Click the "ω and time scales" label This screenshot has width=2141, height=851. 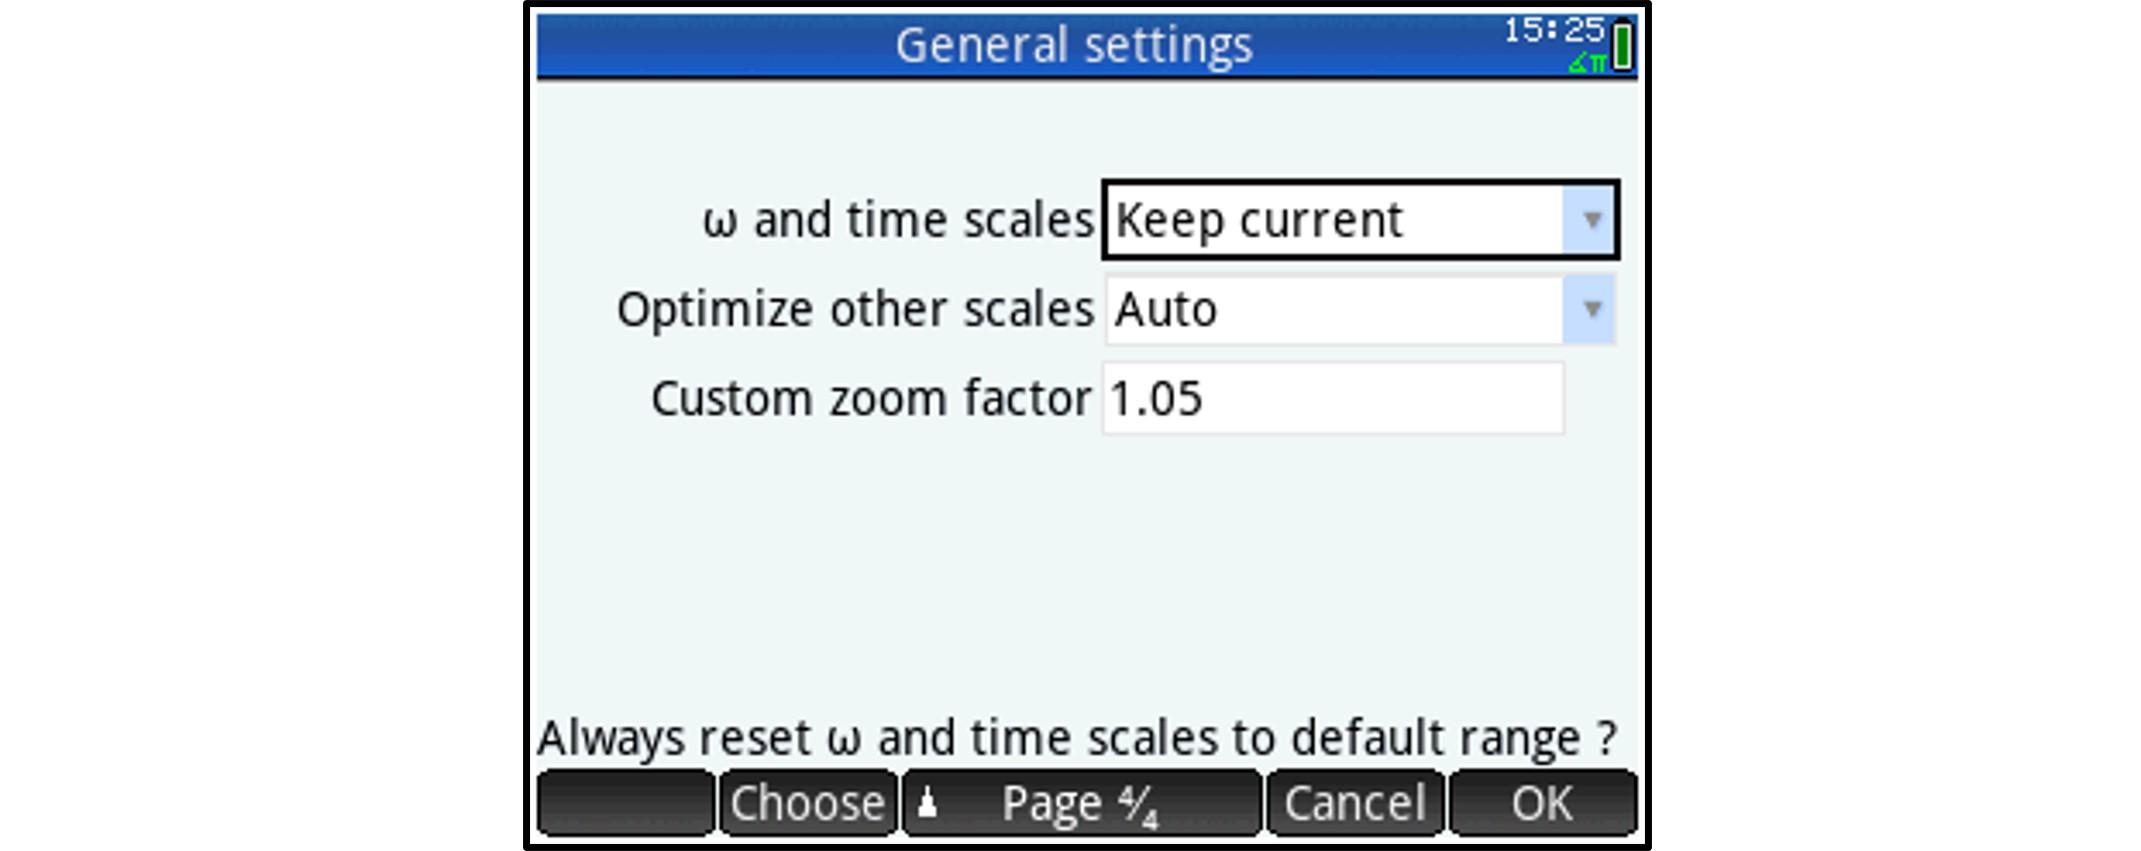(897, 220)
